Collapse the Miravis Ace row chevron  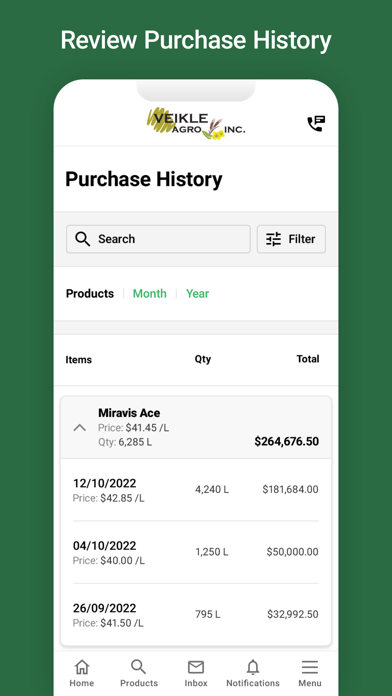(79, 428)
